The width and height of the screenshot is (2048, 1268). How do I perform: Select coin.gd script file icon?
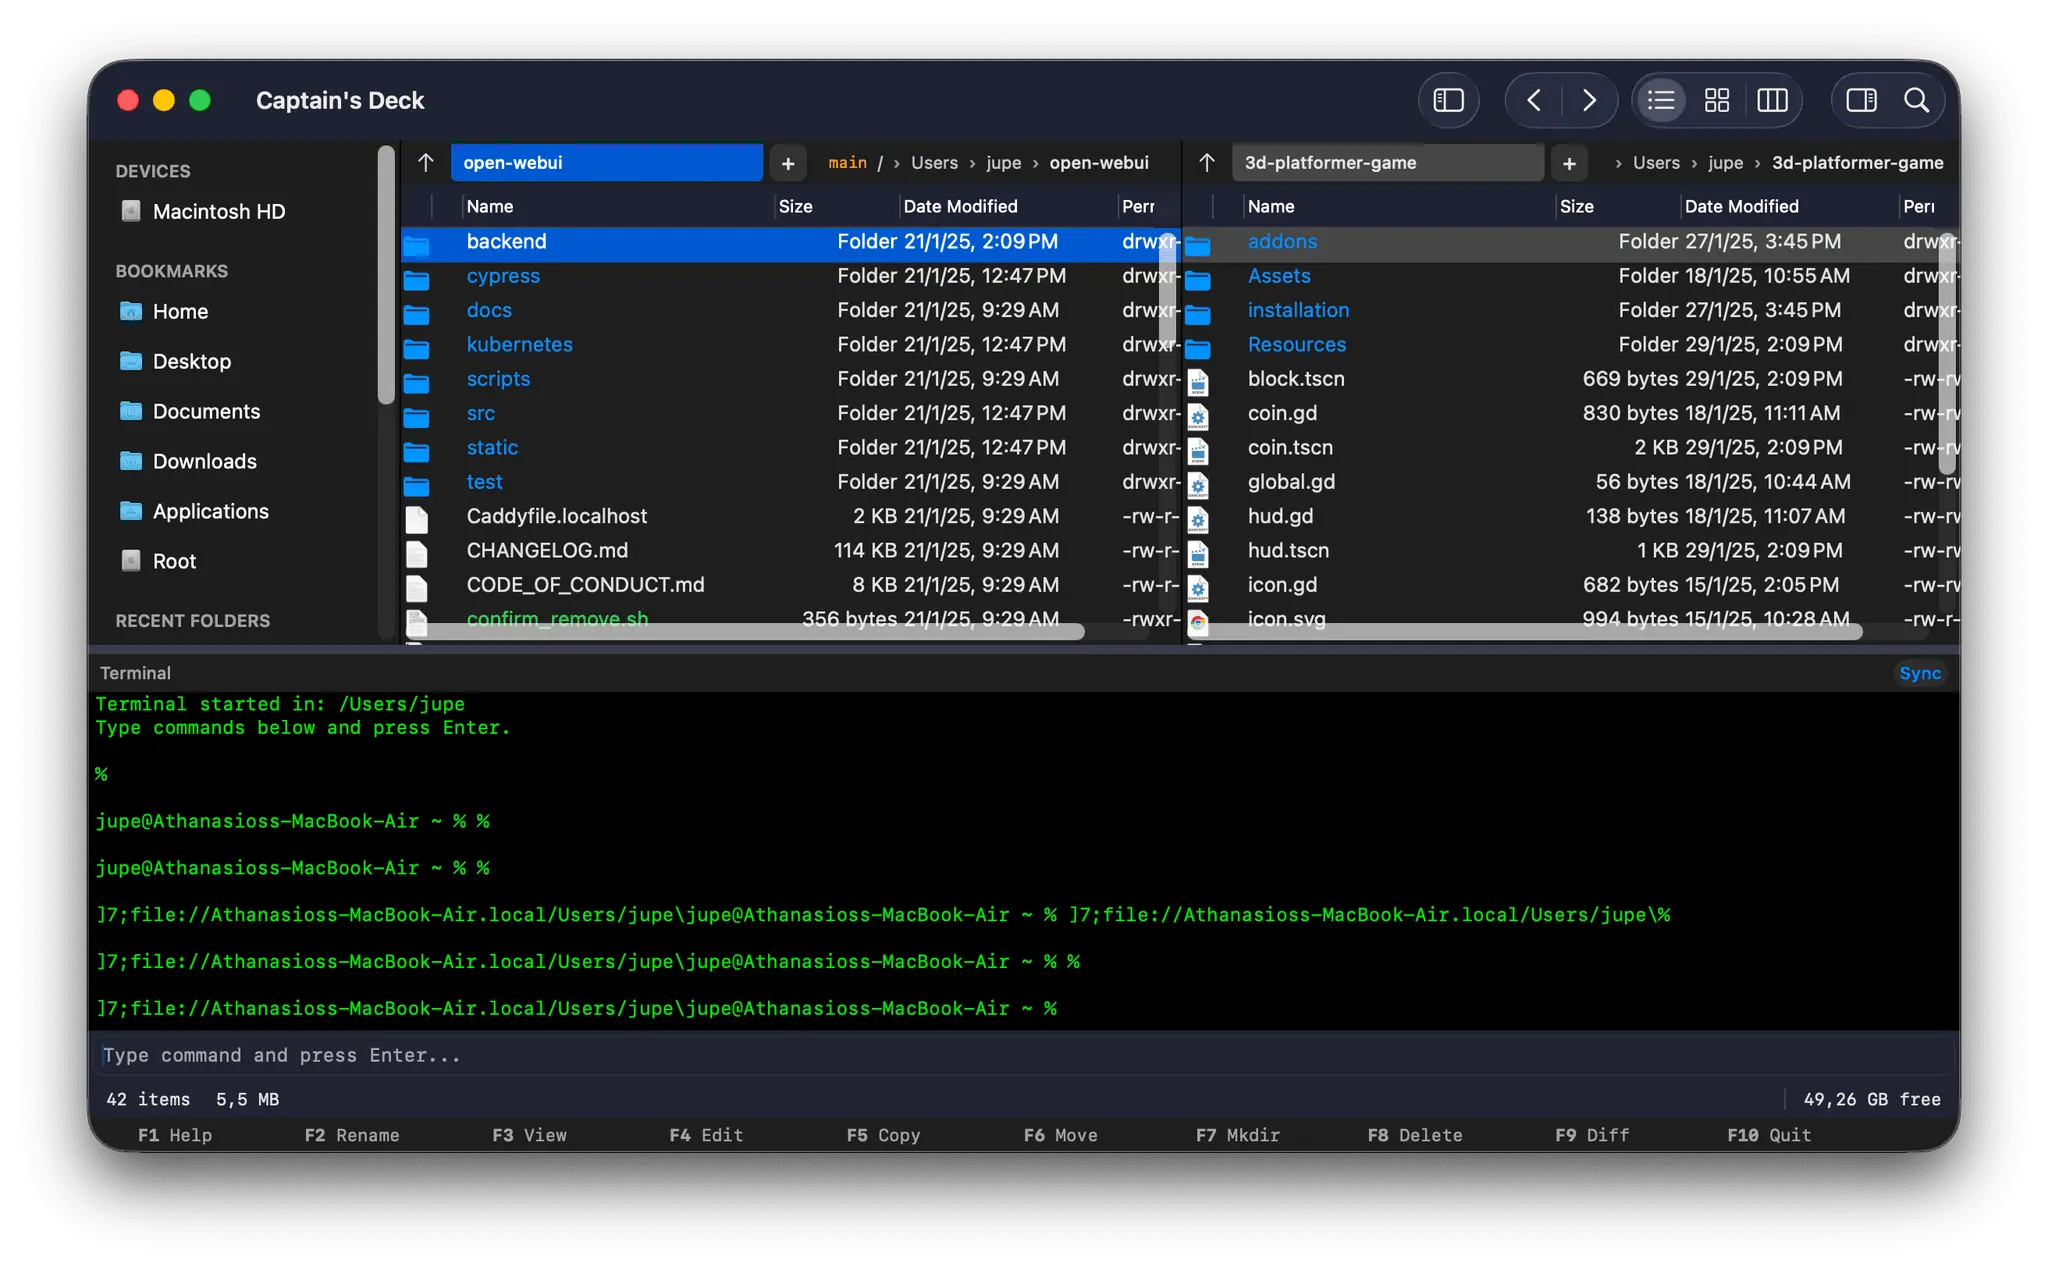[1198, 416]
